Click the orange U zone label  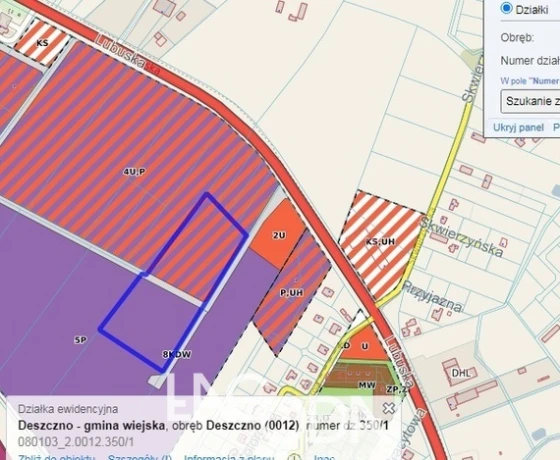click(365, 346)
